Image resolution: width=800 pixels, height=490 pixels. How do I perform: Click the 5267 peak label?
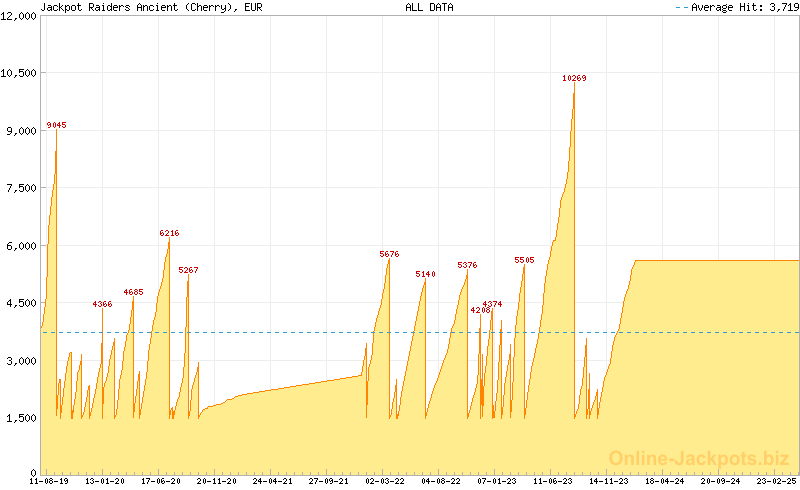[x=188, y=270]
